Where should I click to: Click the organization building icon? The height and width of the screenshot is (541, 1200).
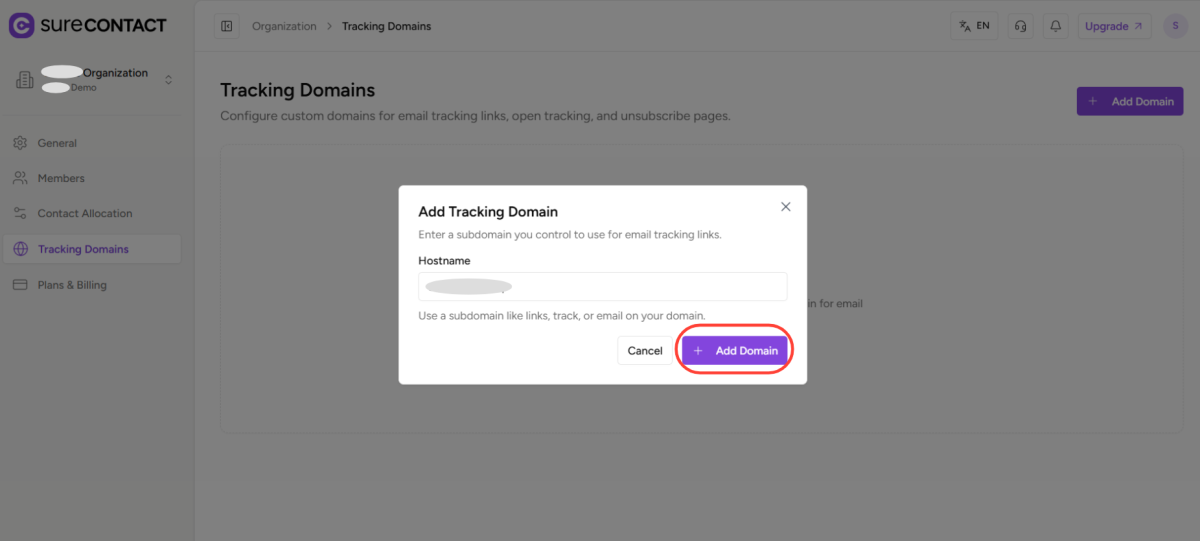pyautogui.click(x=25, y=80)
